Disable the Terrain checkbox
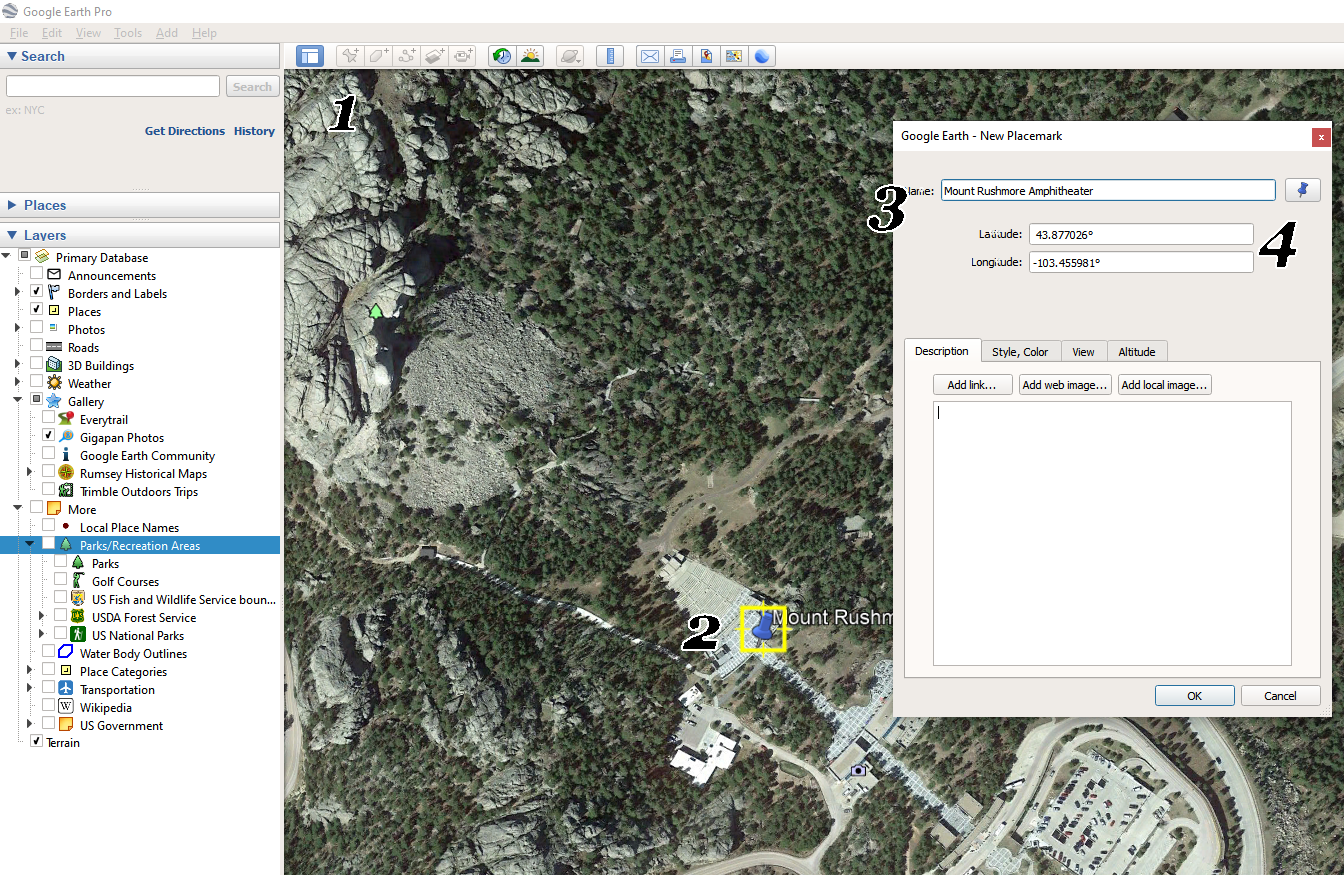Viewport: 1344px width, 875px height. click(36, 742)
